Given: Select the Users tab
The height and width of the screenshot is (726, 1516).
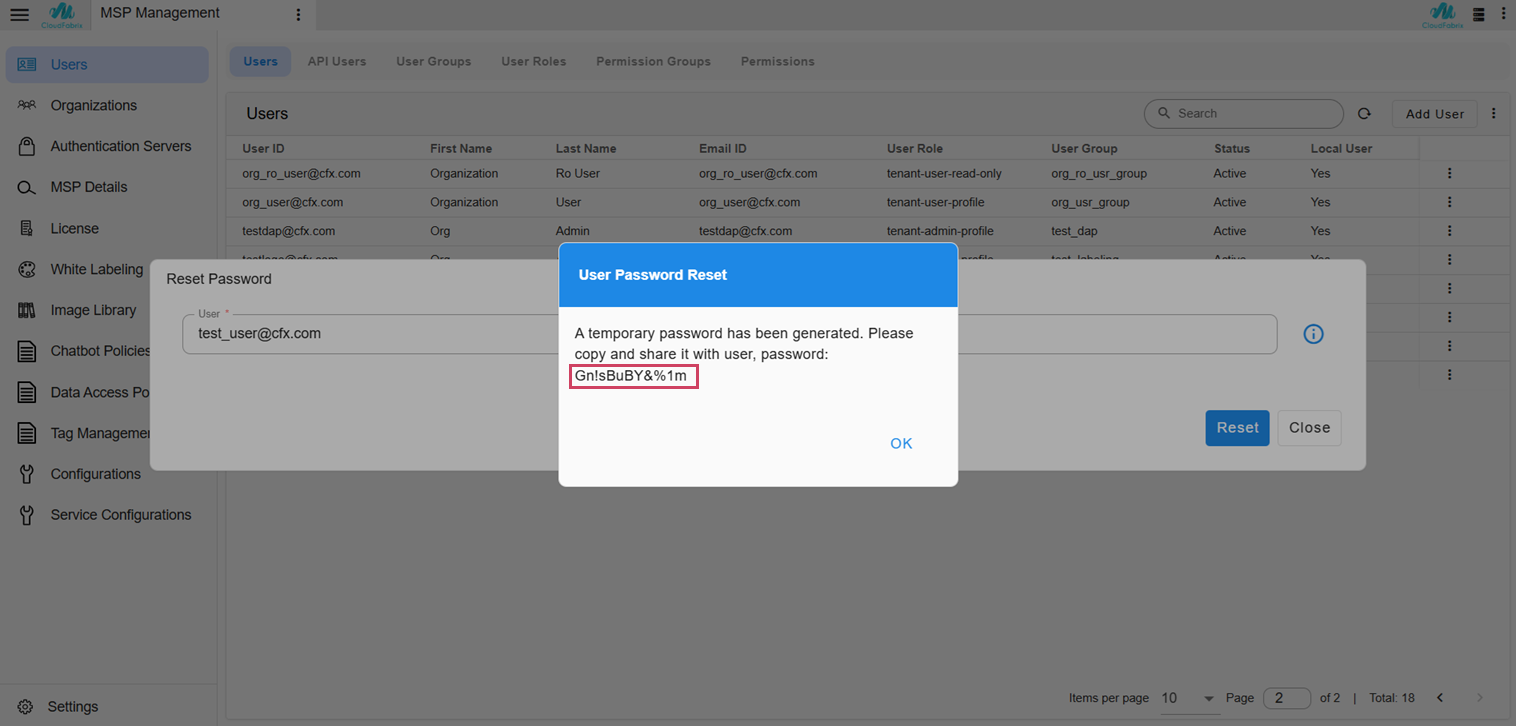Looking at the screenshot, I should (x=260, y=61).
